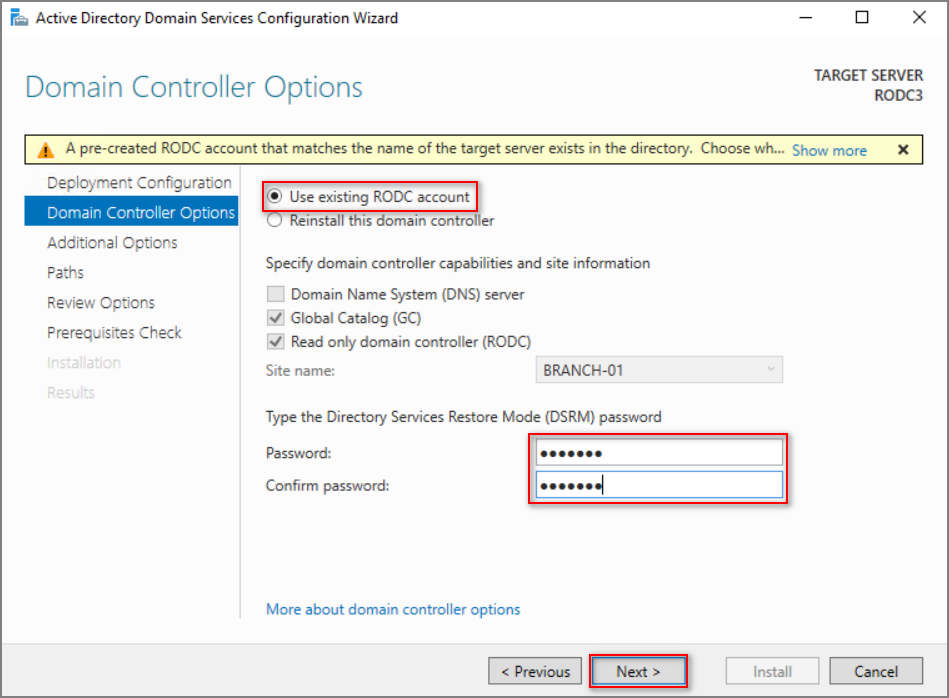The image size is (949, 698).
Task: Click the Installation step label
Action: click(84, 363)
